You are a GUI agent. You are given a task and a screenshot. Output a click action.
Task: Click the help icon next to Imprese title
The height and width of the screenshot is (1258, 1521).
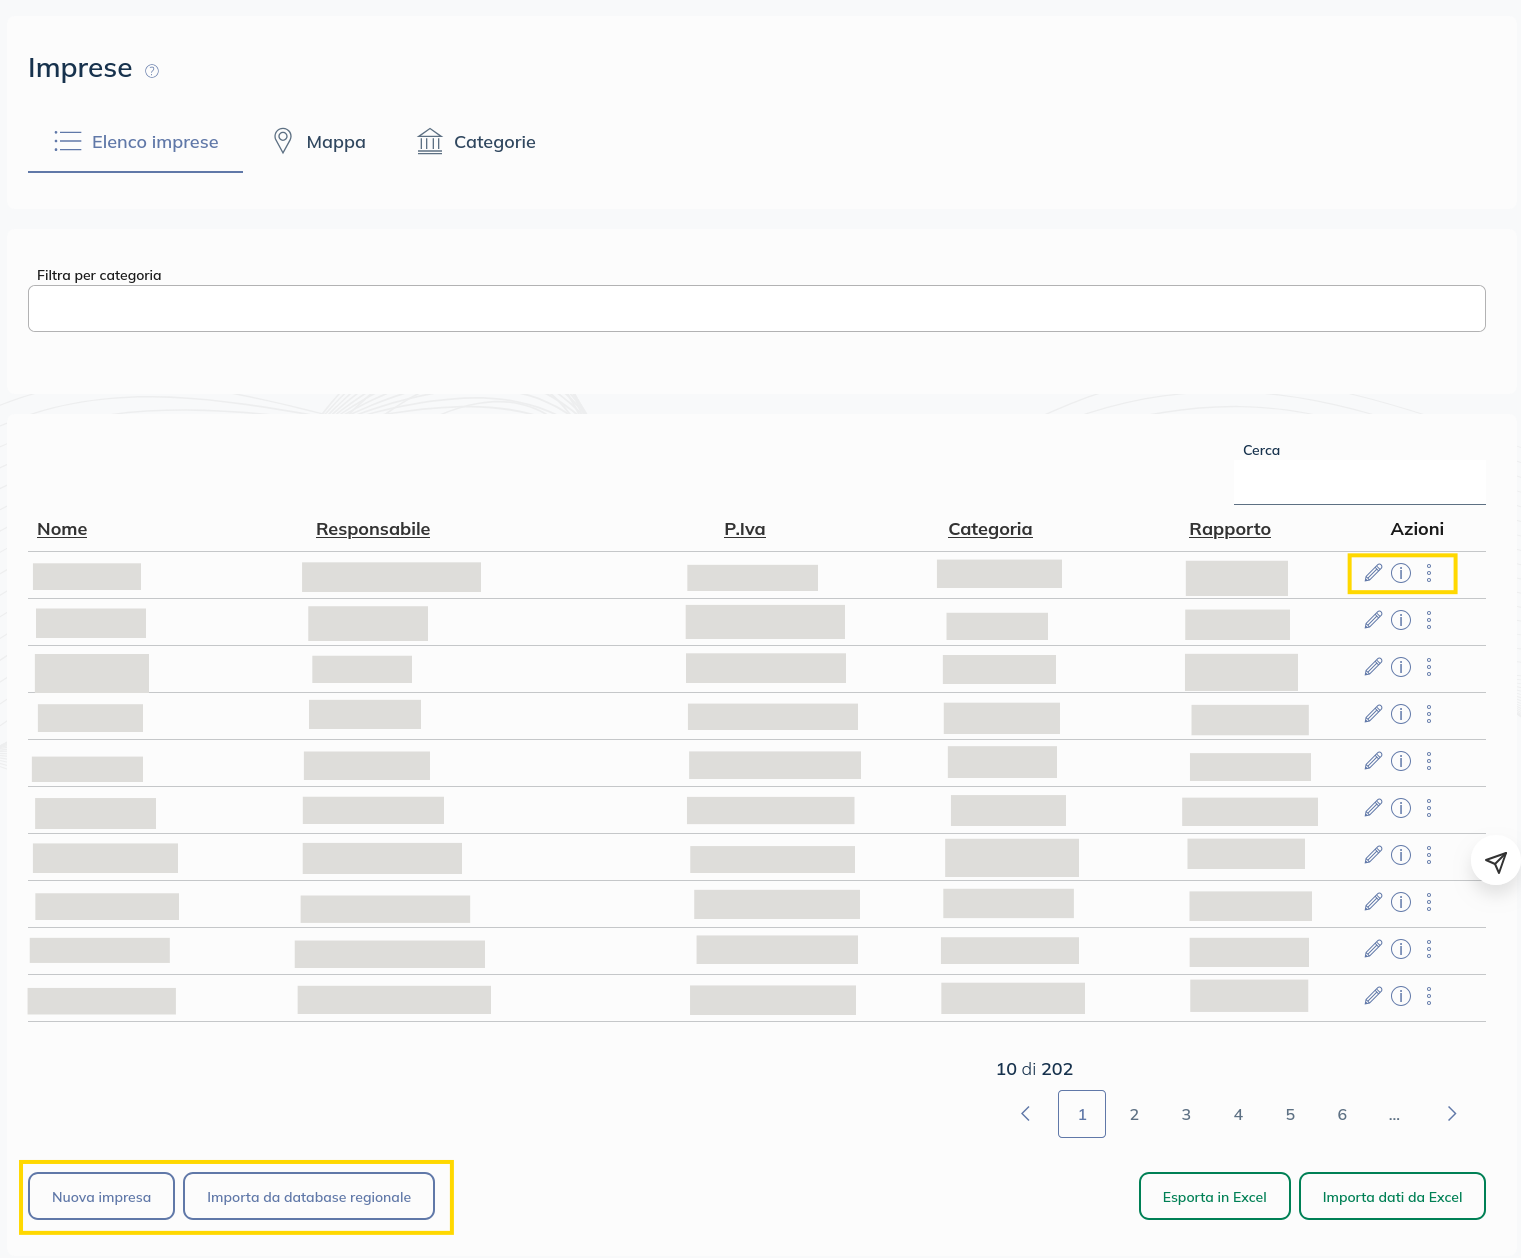click(152, 71)
